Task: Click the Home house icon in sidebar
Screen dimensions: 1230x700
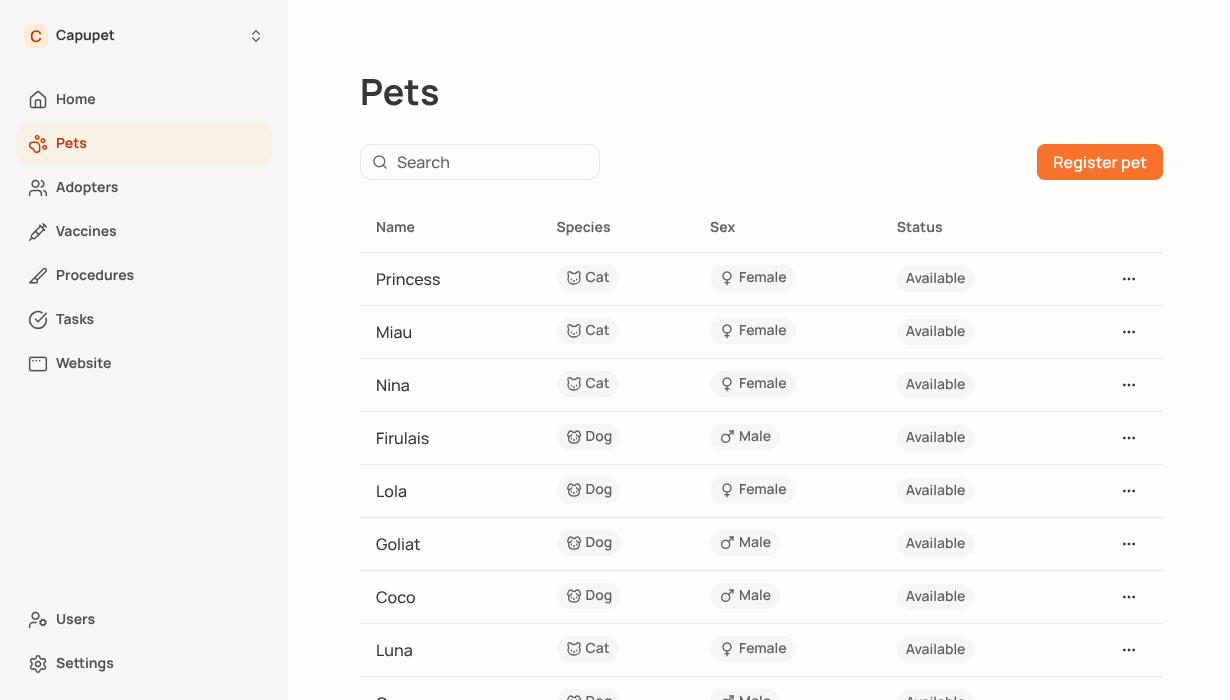Action: (x=38, y=99)
